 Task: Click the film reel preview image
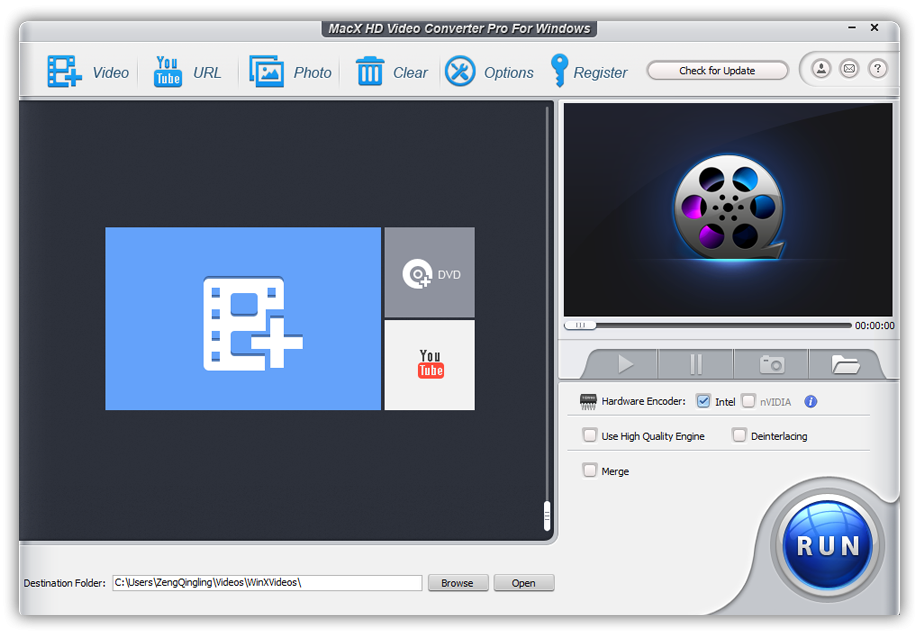pos(728,208)
